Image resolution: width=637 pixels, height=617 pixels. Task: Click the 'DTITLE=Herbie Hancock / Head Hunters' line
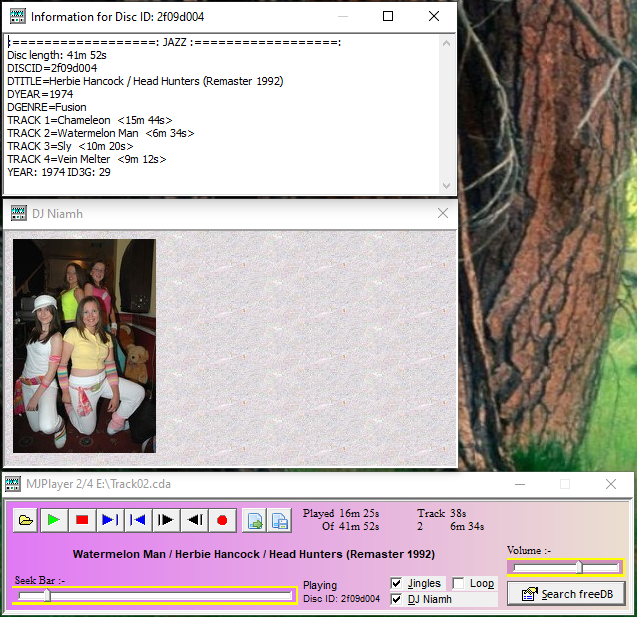[x=145, y=81]
